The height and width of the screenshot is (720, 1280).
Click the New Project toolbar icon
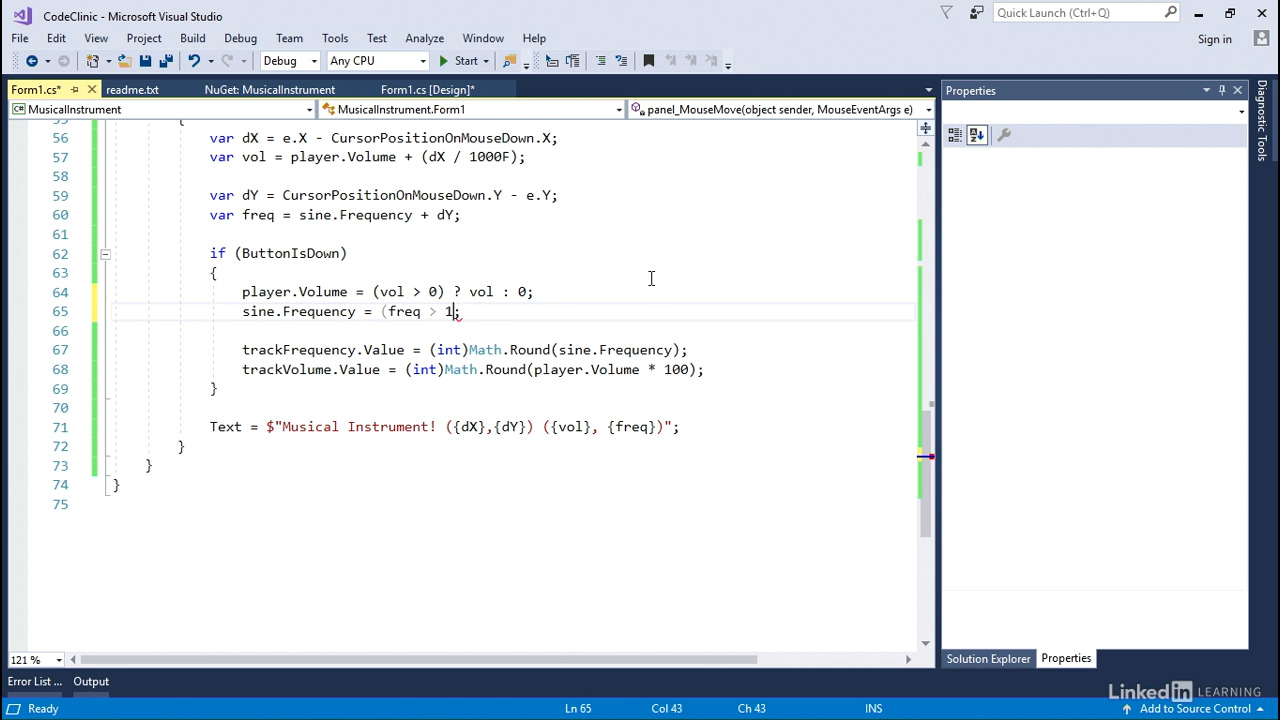click(93, 61)
